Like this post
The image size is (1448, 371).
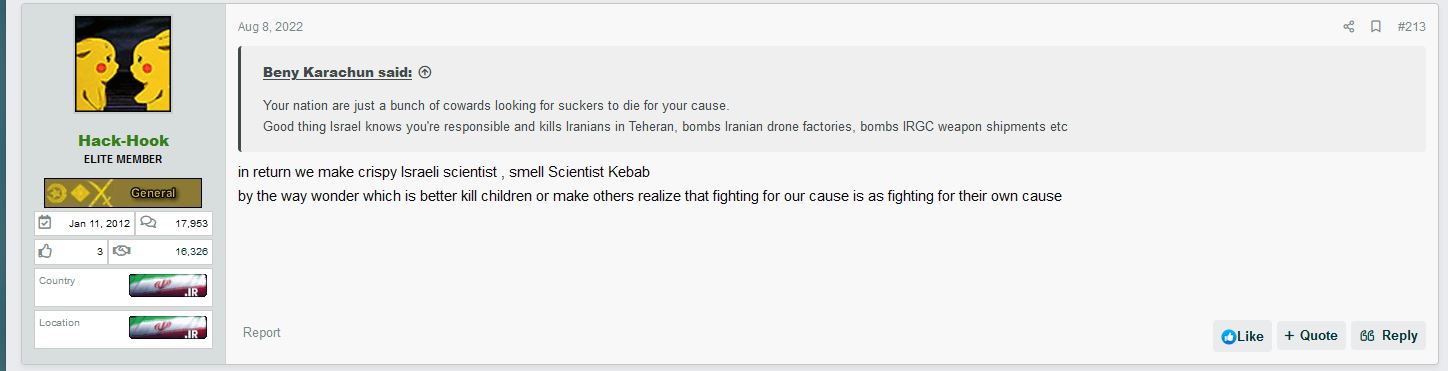pyautogui.click(x=1242, y=336)
